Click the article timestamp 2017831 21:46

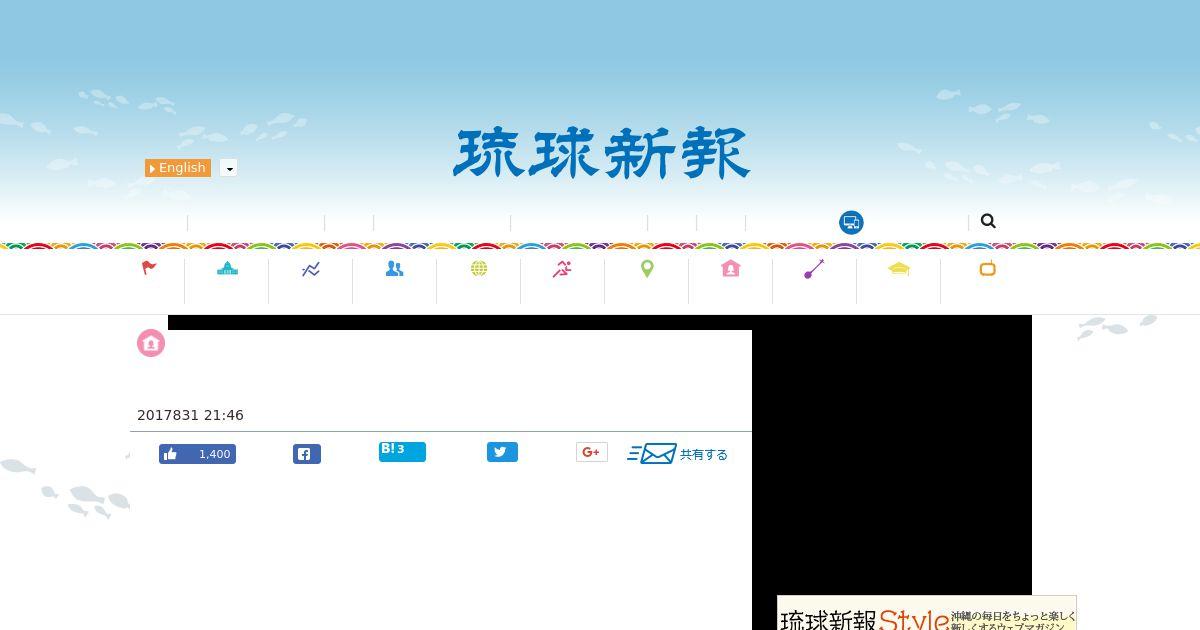coord(190,415)
